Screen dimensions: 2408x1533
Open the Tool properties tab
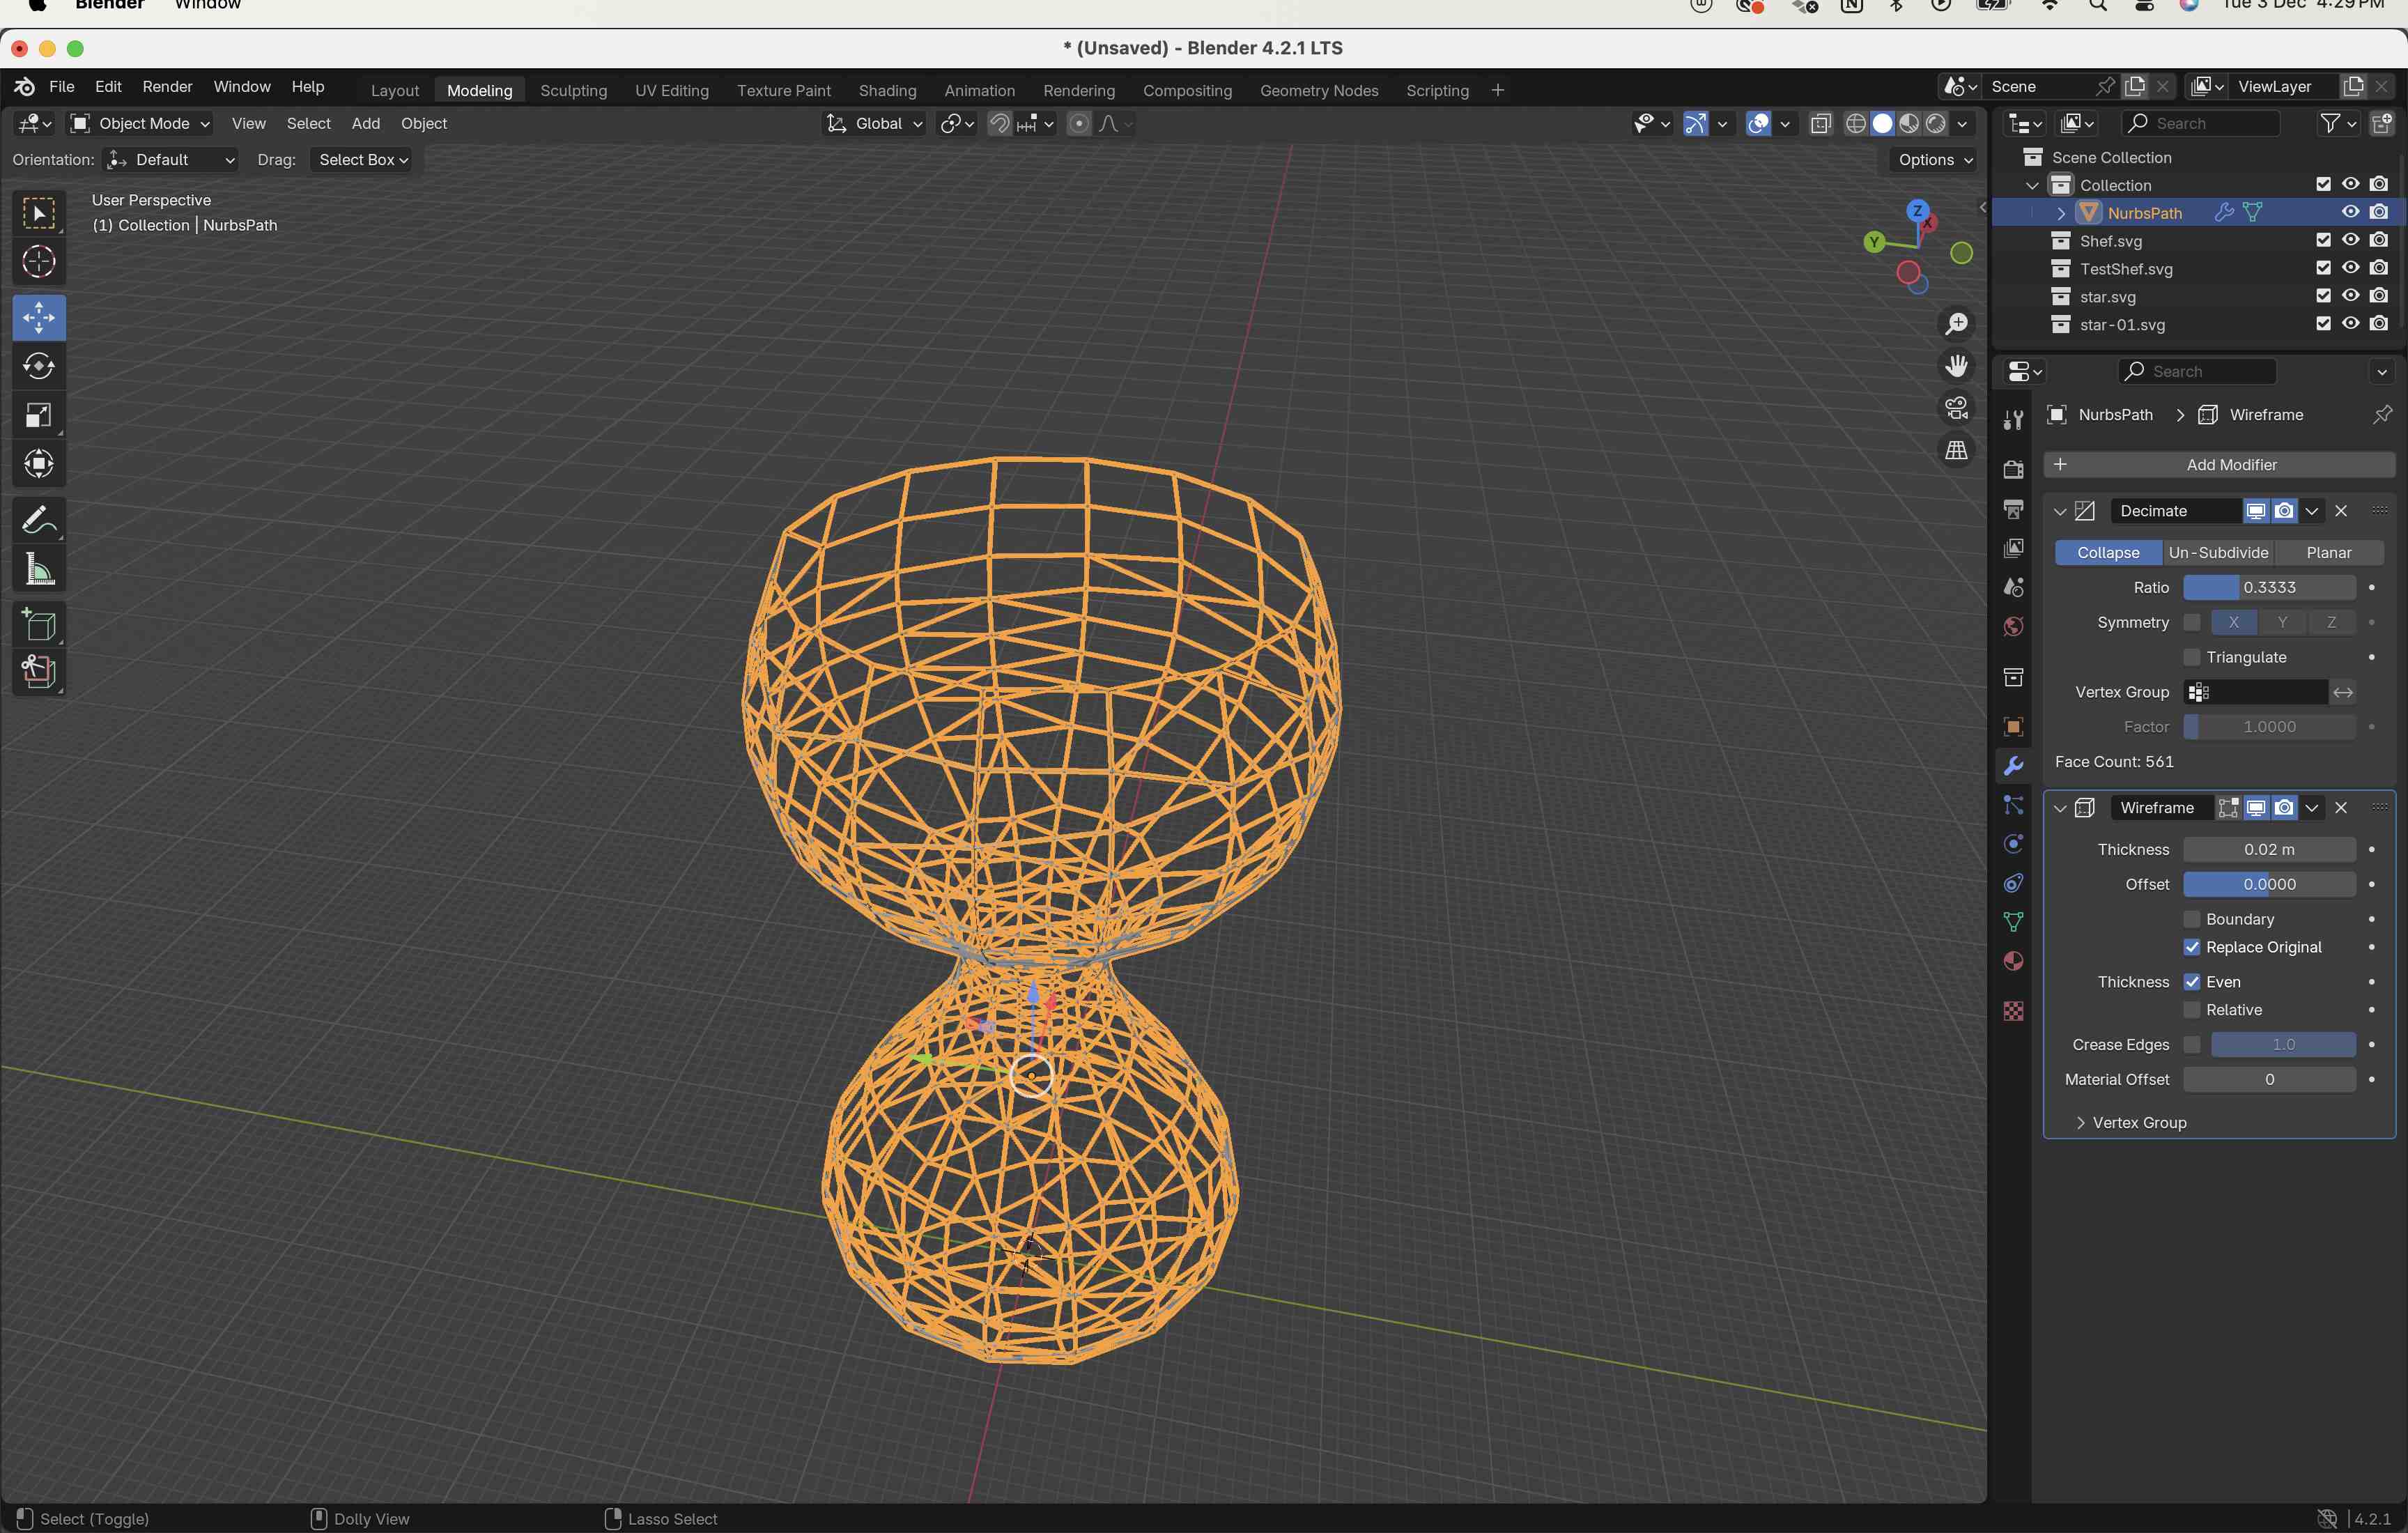pyautogui.click(x=2013, y=420)
